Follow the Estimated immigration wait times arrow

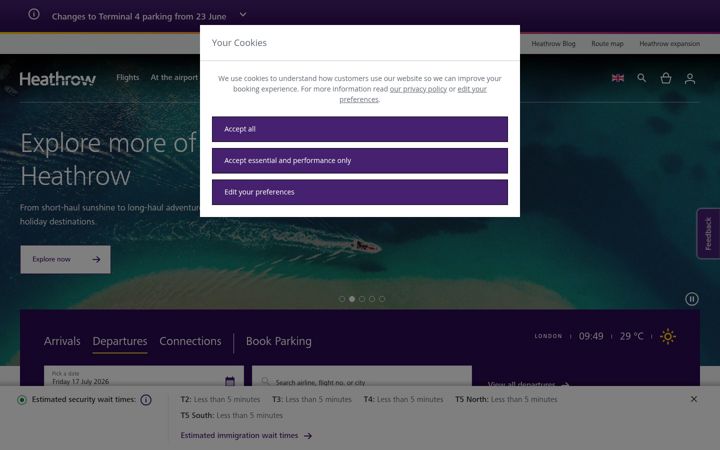308,436
